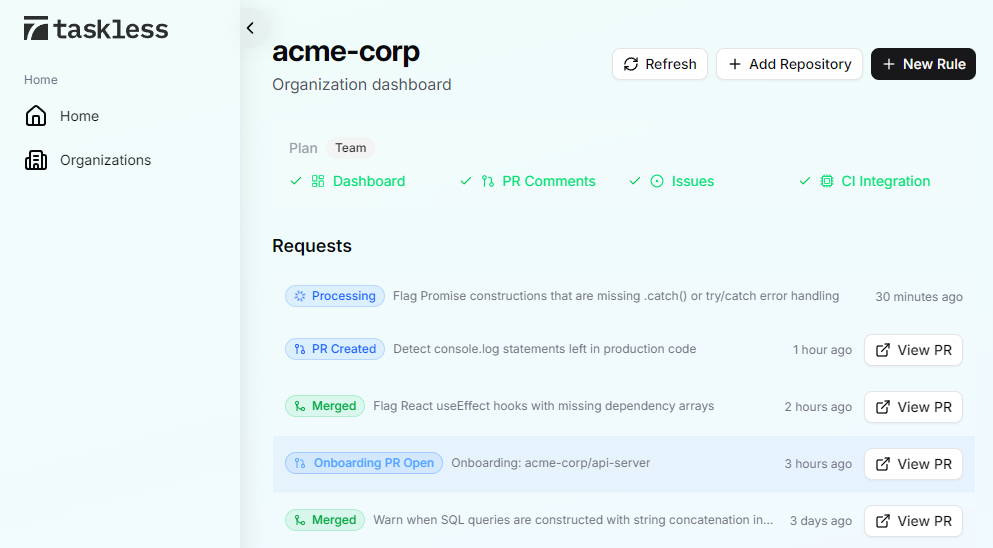
Task: Click the Refresh button
Action: pos(660,64)
